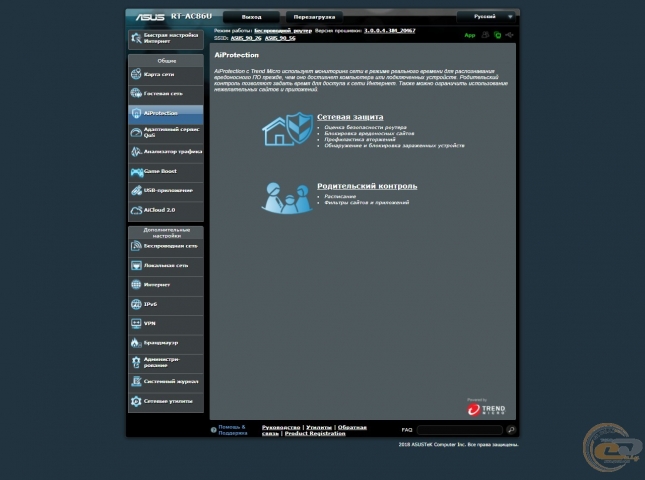
Task: Open Анализатор трафика icon
Action: (136, 152)
